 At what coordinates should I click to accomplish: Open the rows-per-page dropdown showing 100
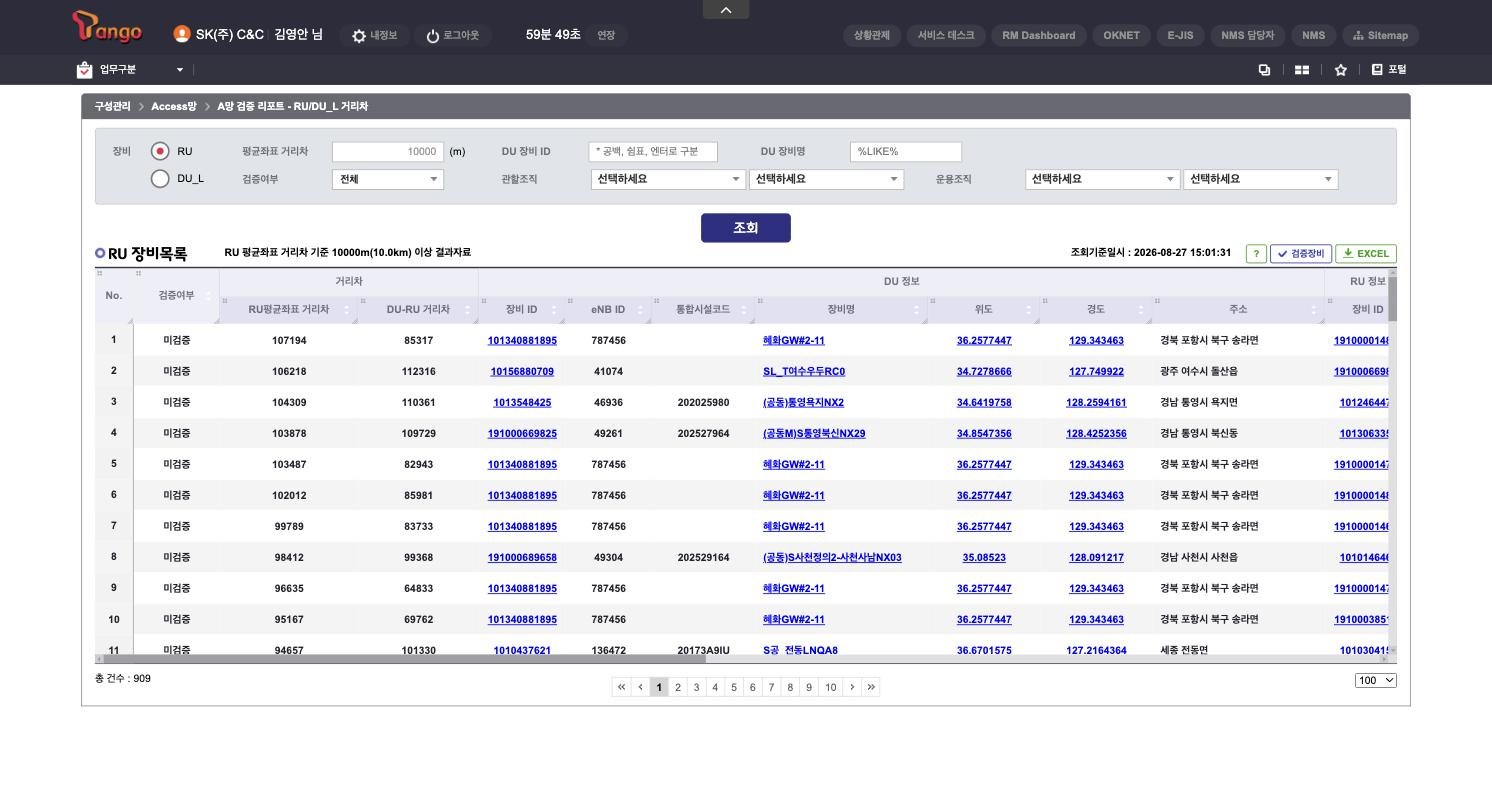pyautogui.click(x=1376, y=680)
